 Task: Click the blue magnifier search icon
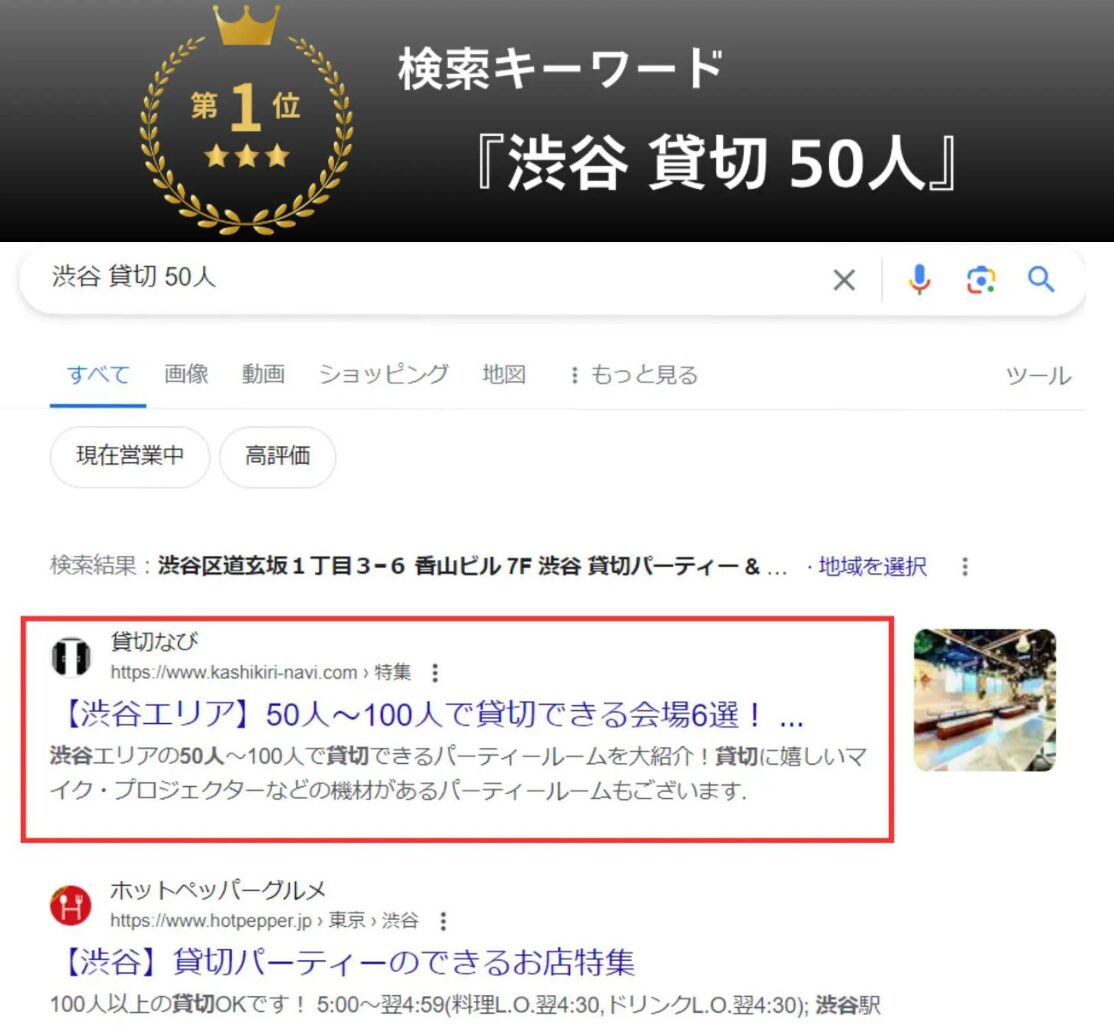pos(1041,279)
